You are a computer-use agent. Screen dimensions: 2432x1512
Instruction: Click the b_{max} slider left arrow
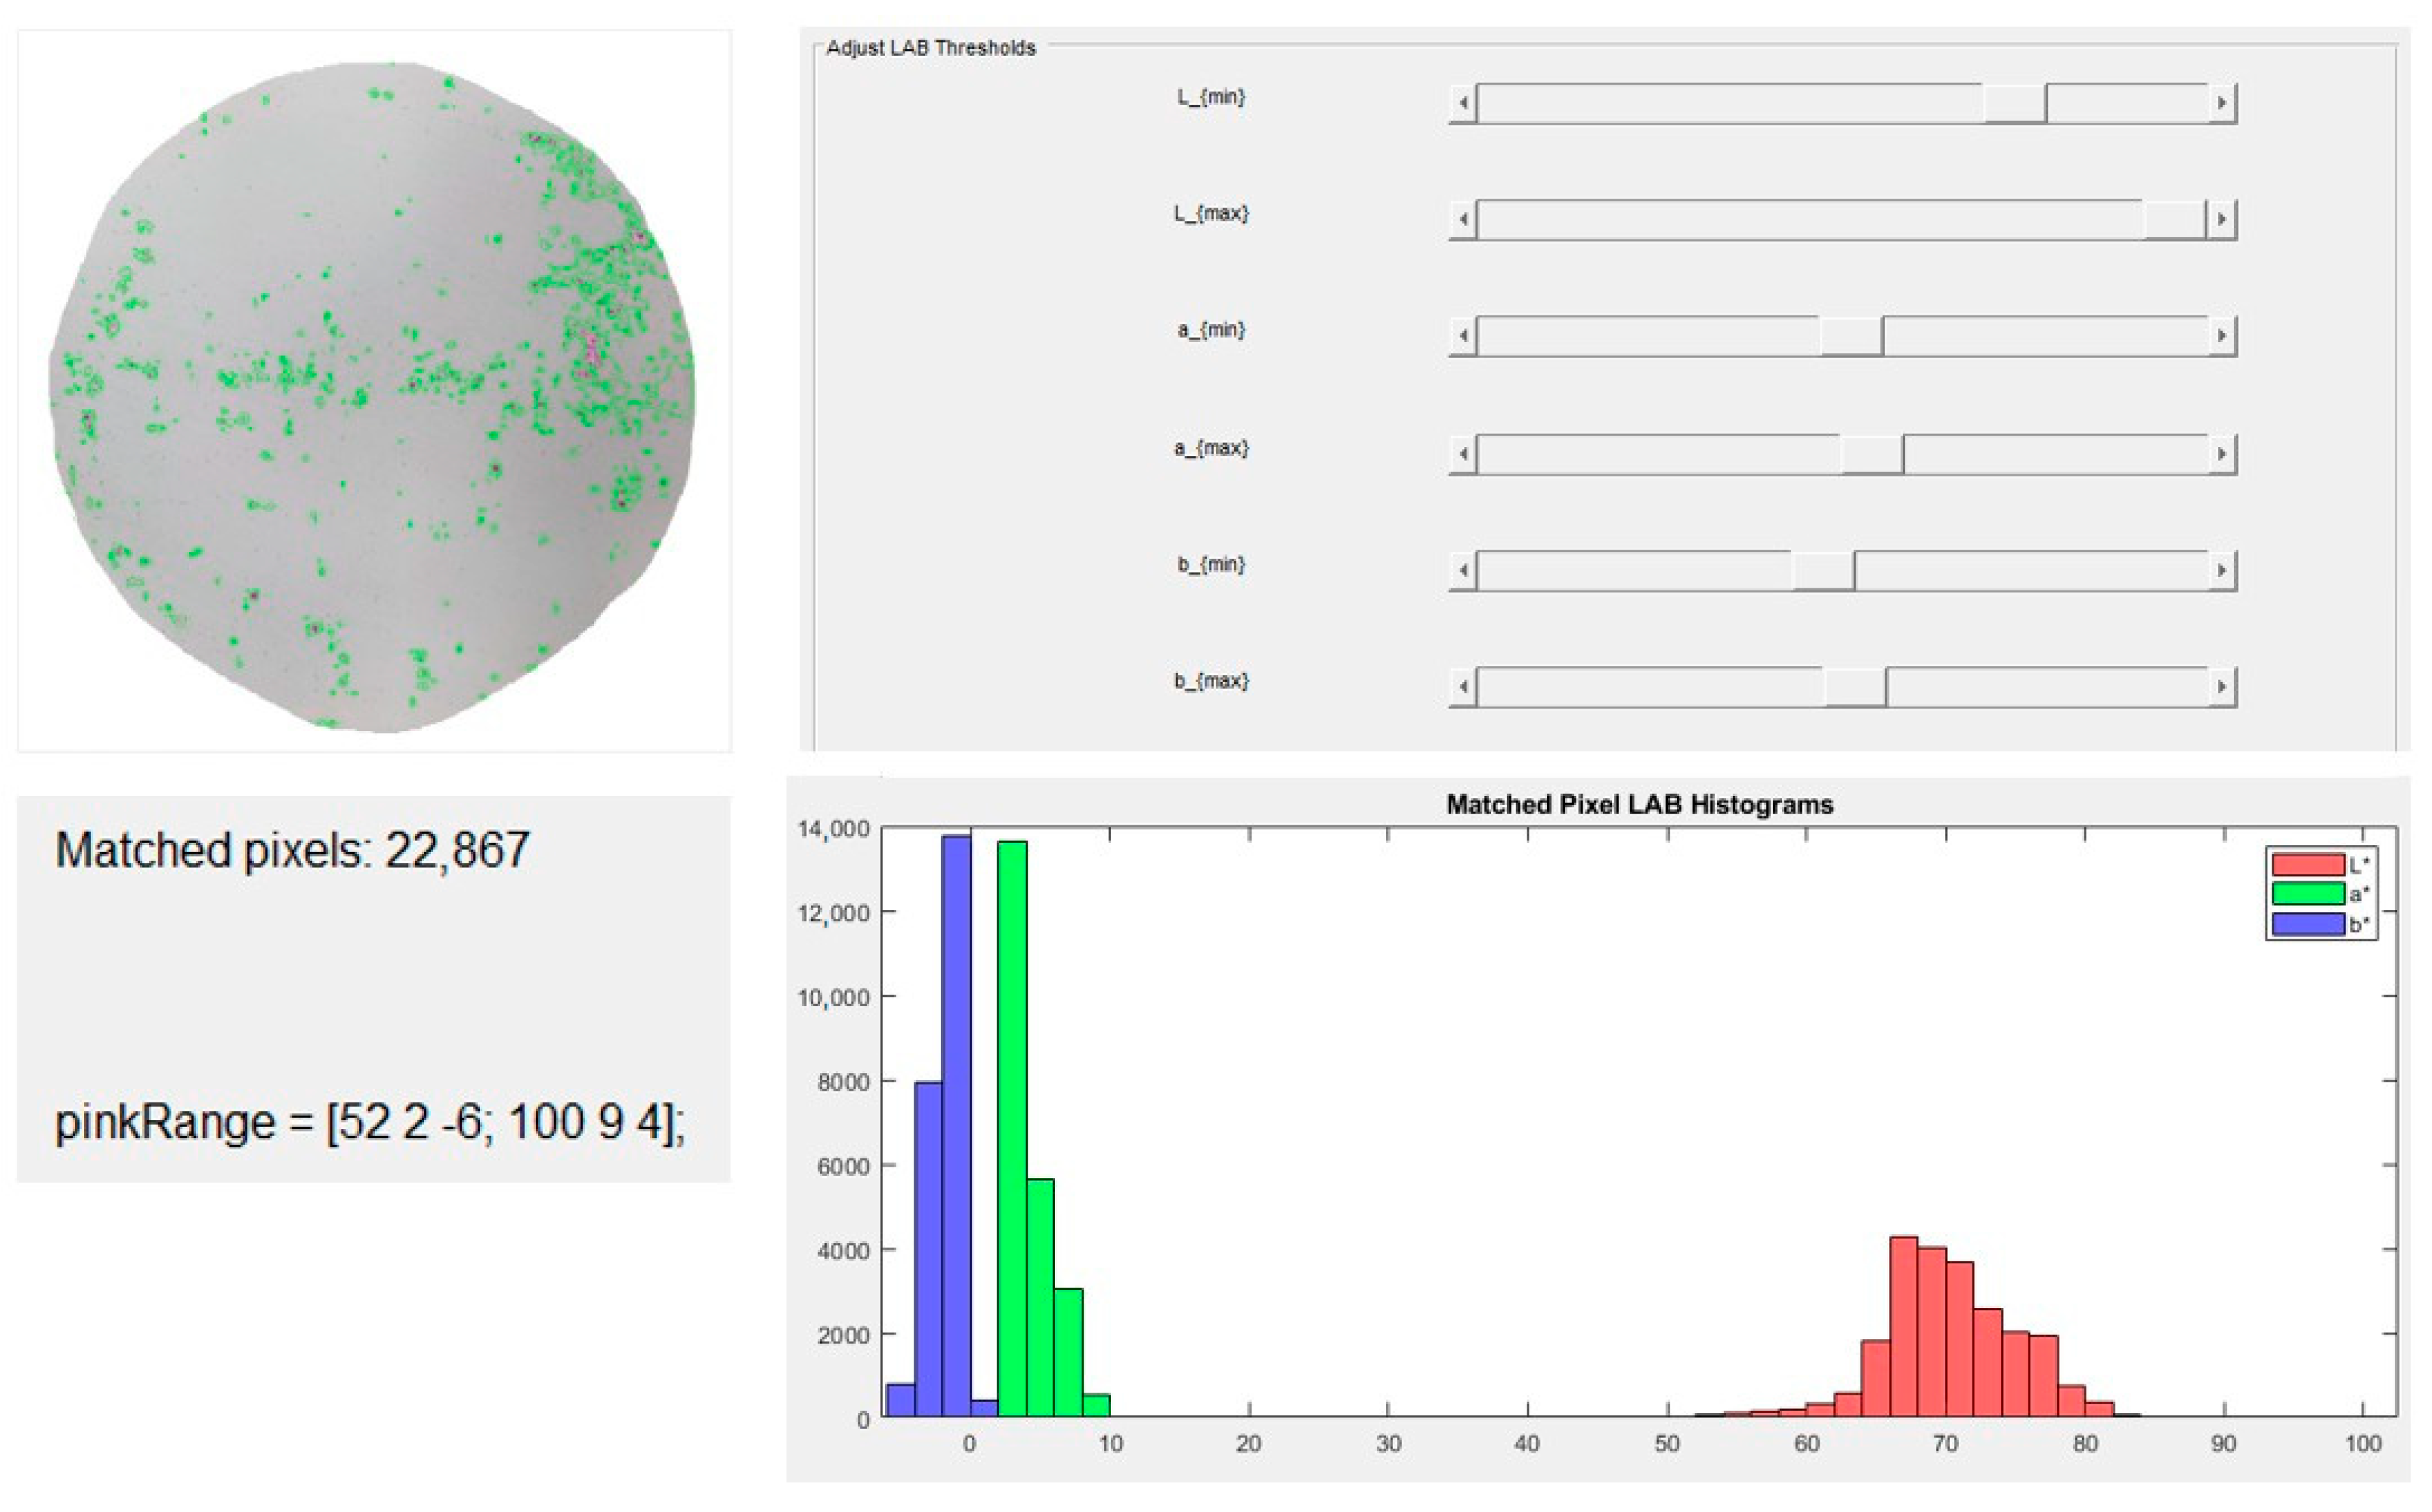pos(1463,687)
